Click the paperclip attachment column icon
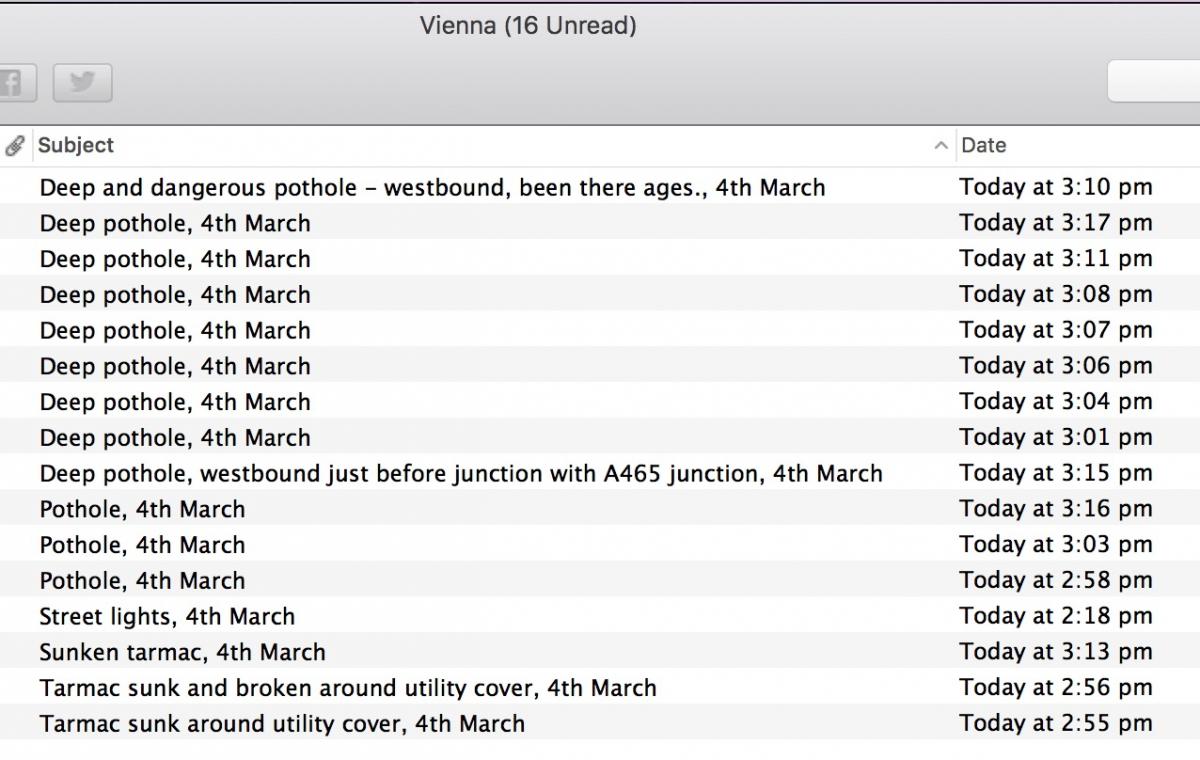The width and height of the screenshot is (1200, 760). coord(15,146)
